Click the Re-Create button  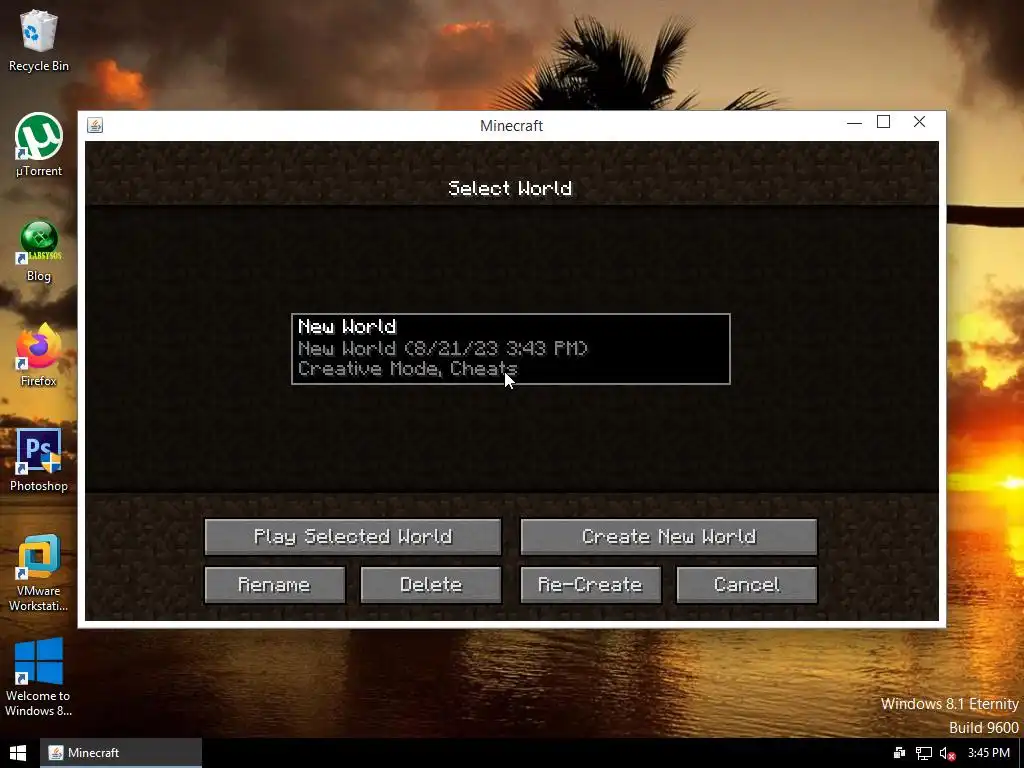pos(590,584)
